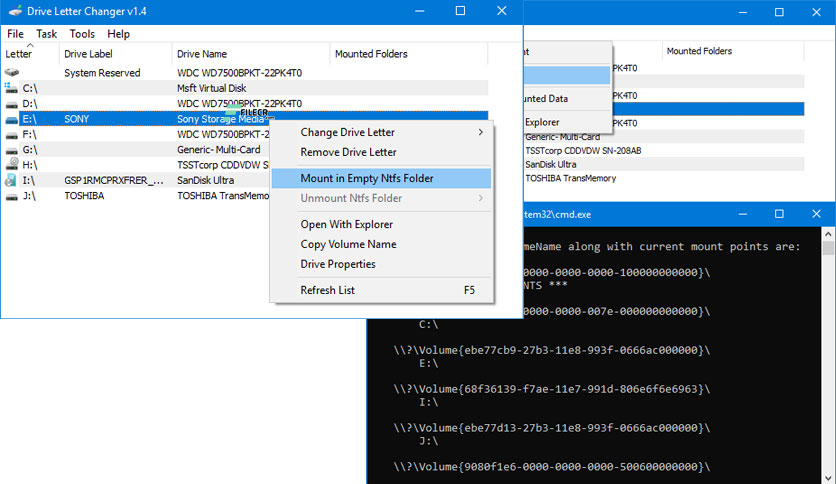Minimize the cmd.exe window
The height and width of the screenshot is (484, 836).
tap(743, 214)
